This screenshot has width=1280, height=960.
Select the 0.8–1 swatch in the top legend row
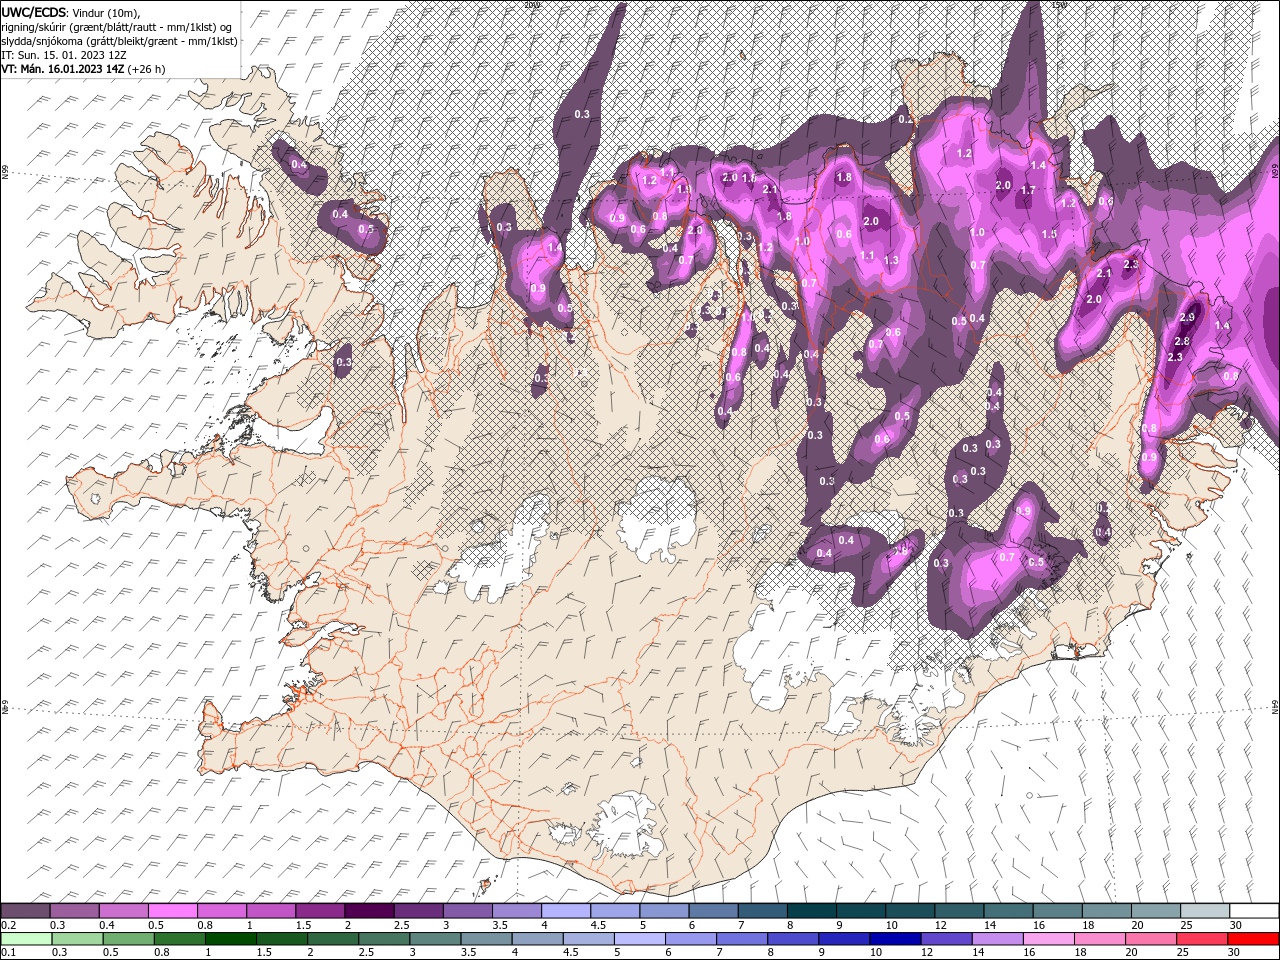click(x=221, y=911)
